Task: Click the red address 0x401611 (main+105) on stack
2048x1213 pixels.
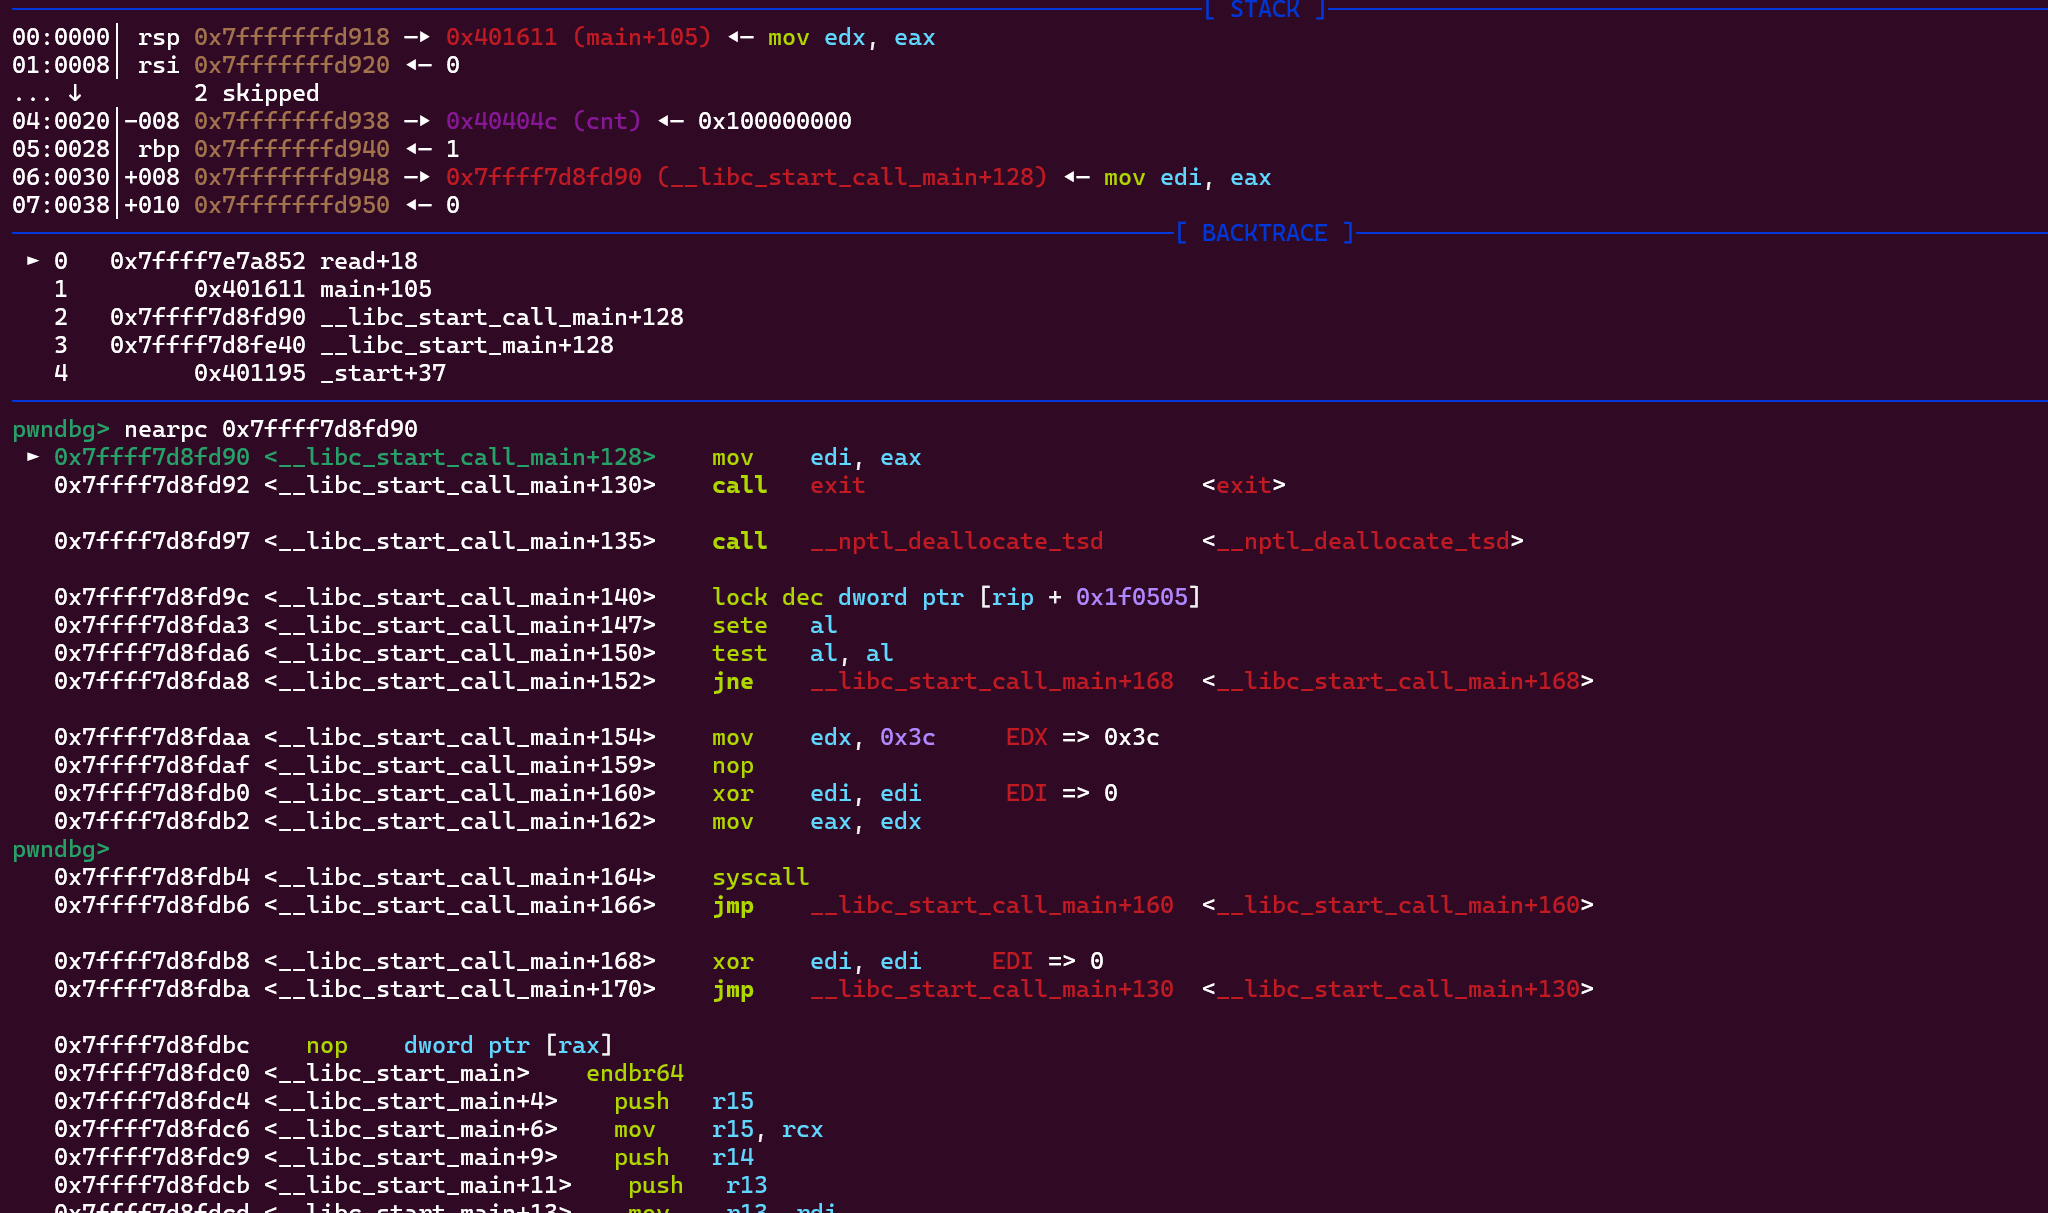Action: (578, 37)
